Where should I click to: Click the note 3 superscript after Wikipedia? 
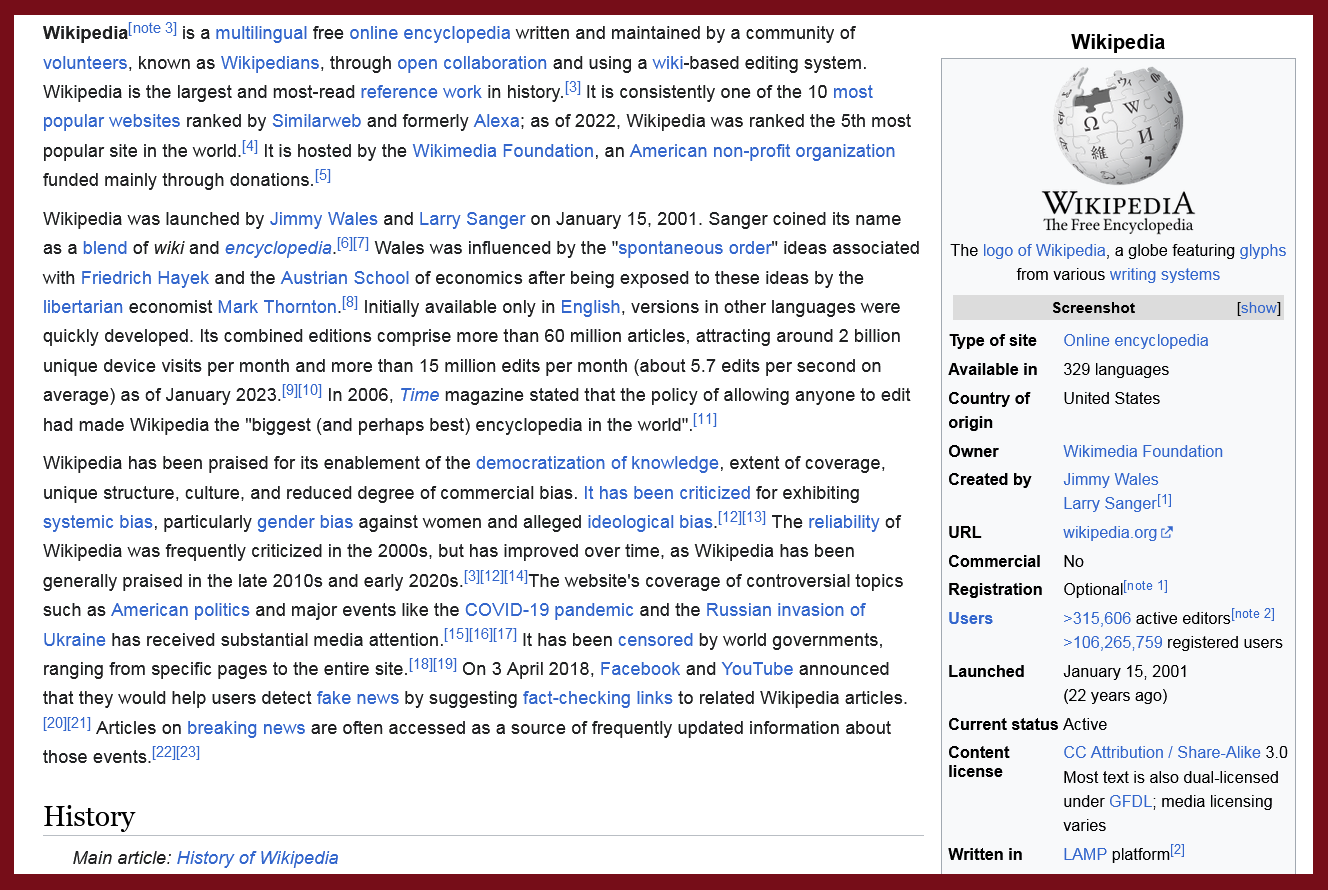point(153,28)
